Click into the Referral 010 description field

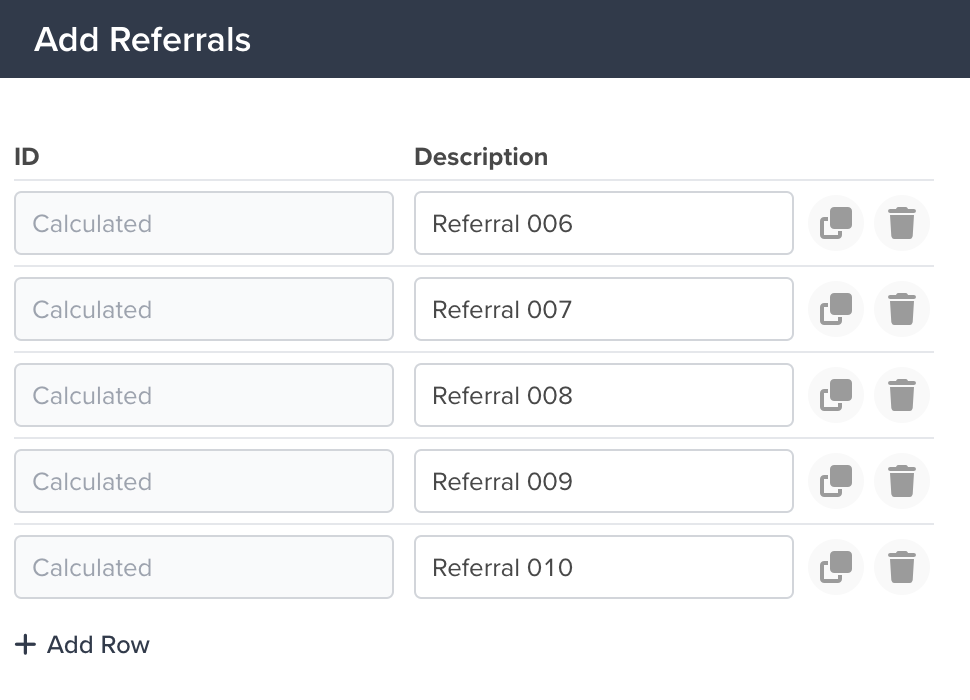[x=604, y=567]
